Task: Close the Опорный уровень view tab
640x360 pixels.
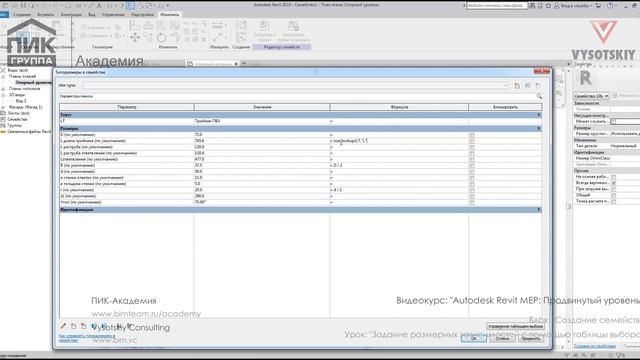Action: [236, 64]
